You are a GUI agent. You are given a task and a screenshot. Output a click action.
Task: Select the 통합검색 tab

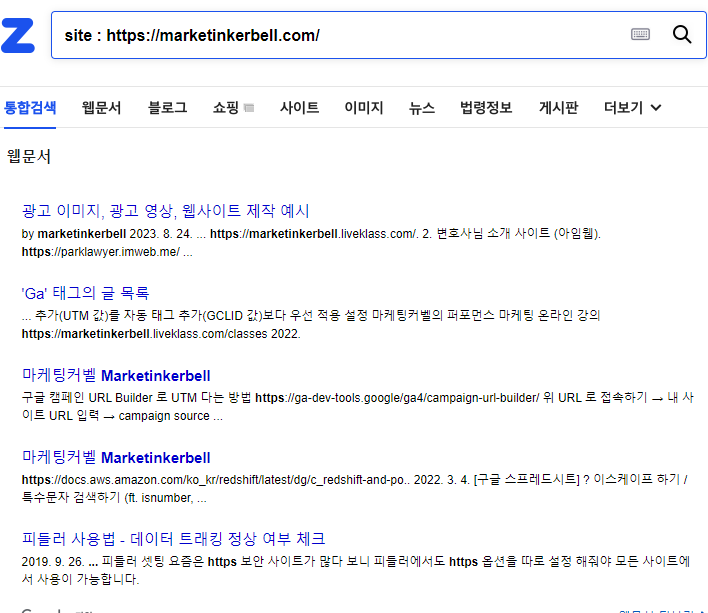point(30,108)
